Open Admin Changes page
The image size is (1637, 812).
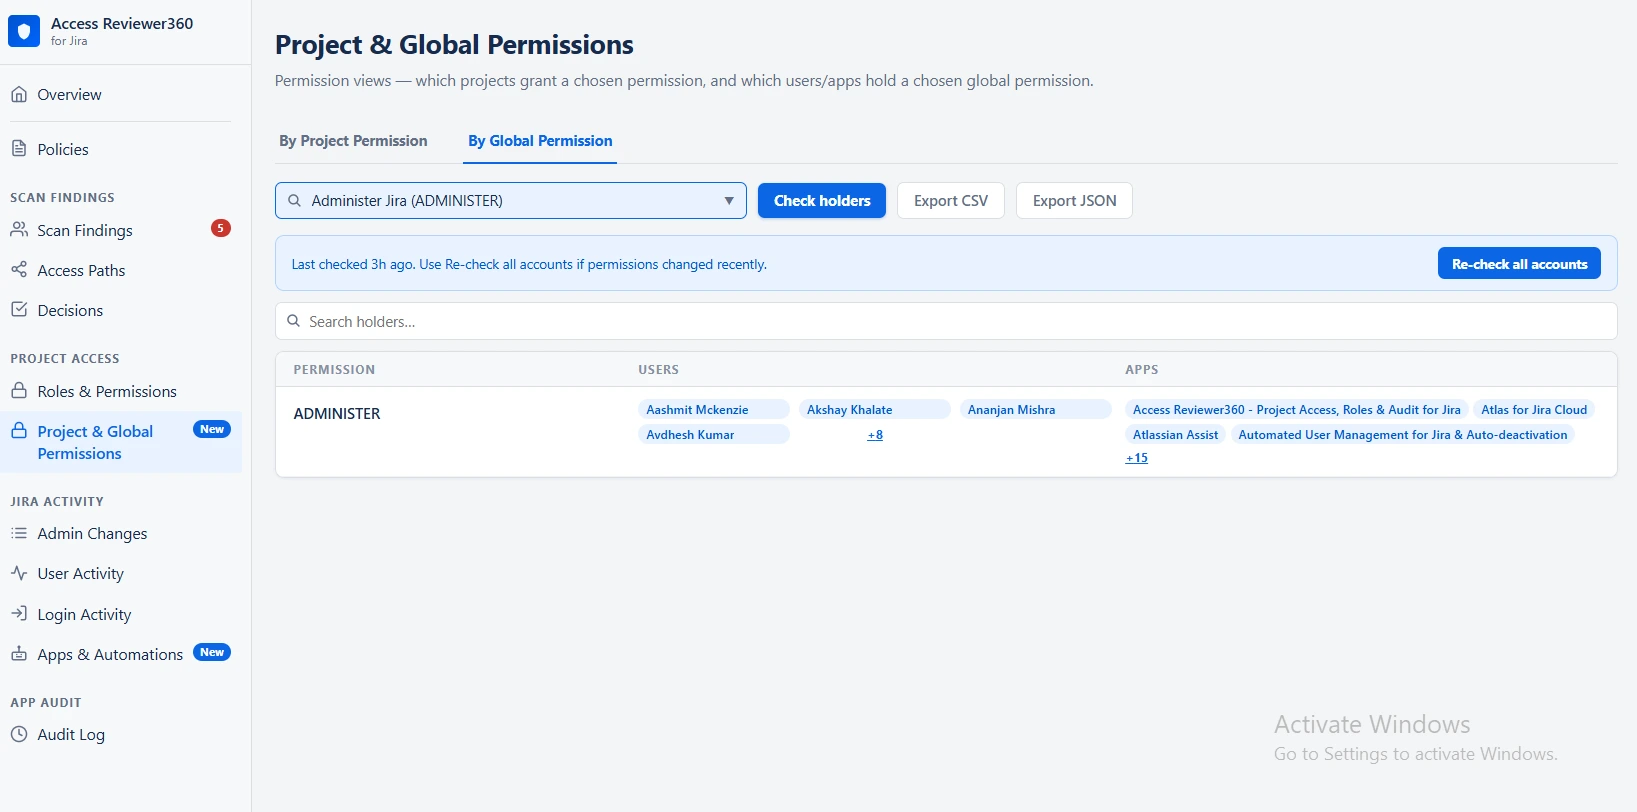[x=92, y=533]
